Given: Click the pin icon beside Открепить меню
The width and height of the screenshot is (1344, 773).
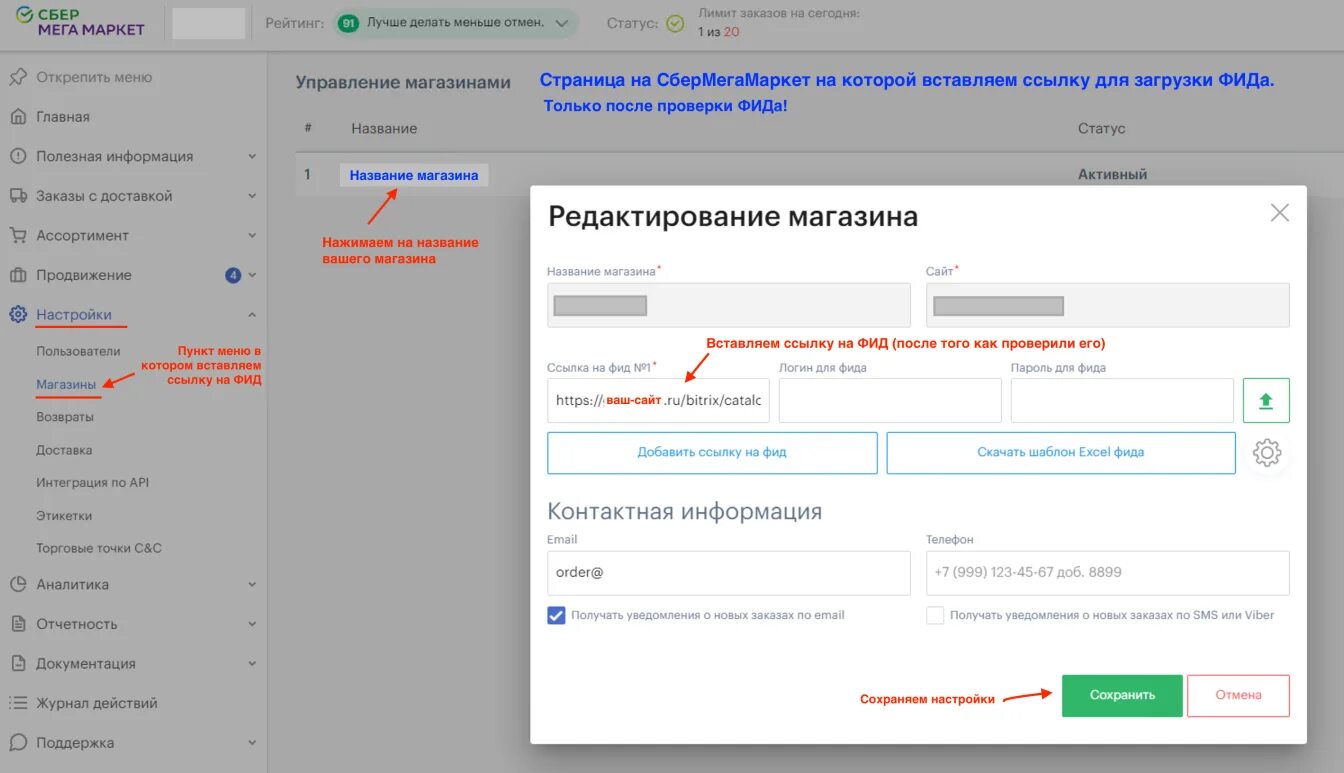Looking at the screenshot, I should [x=17, y=77].
